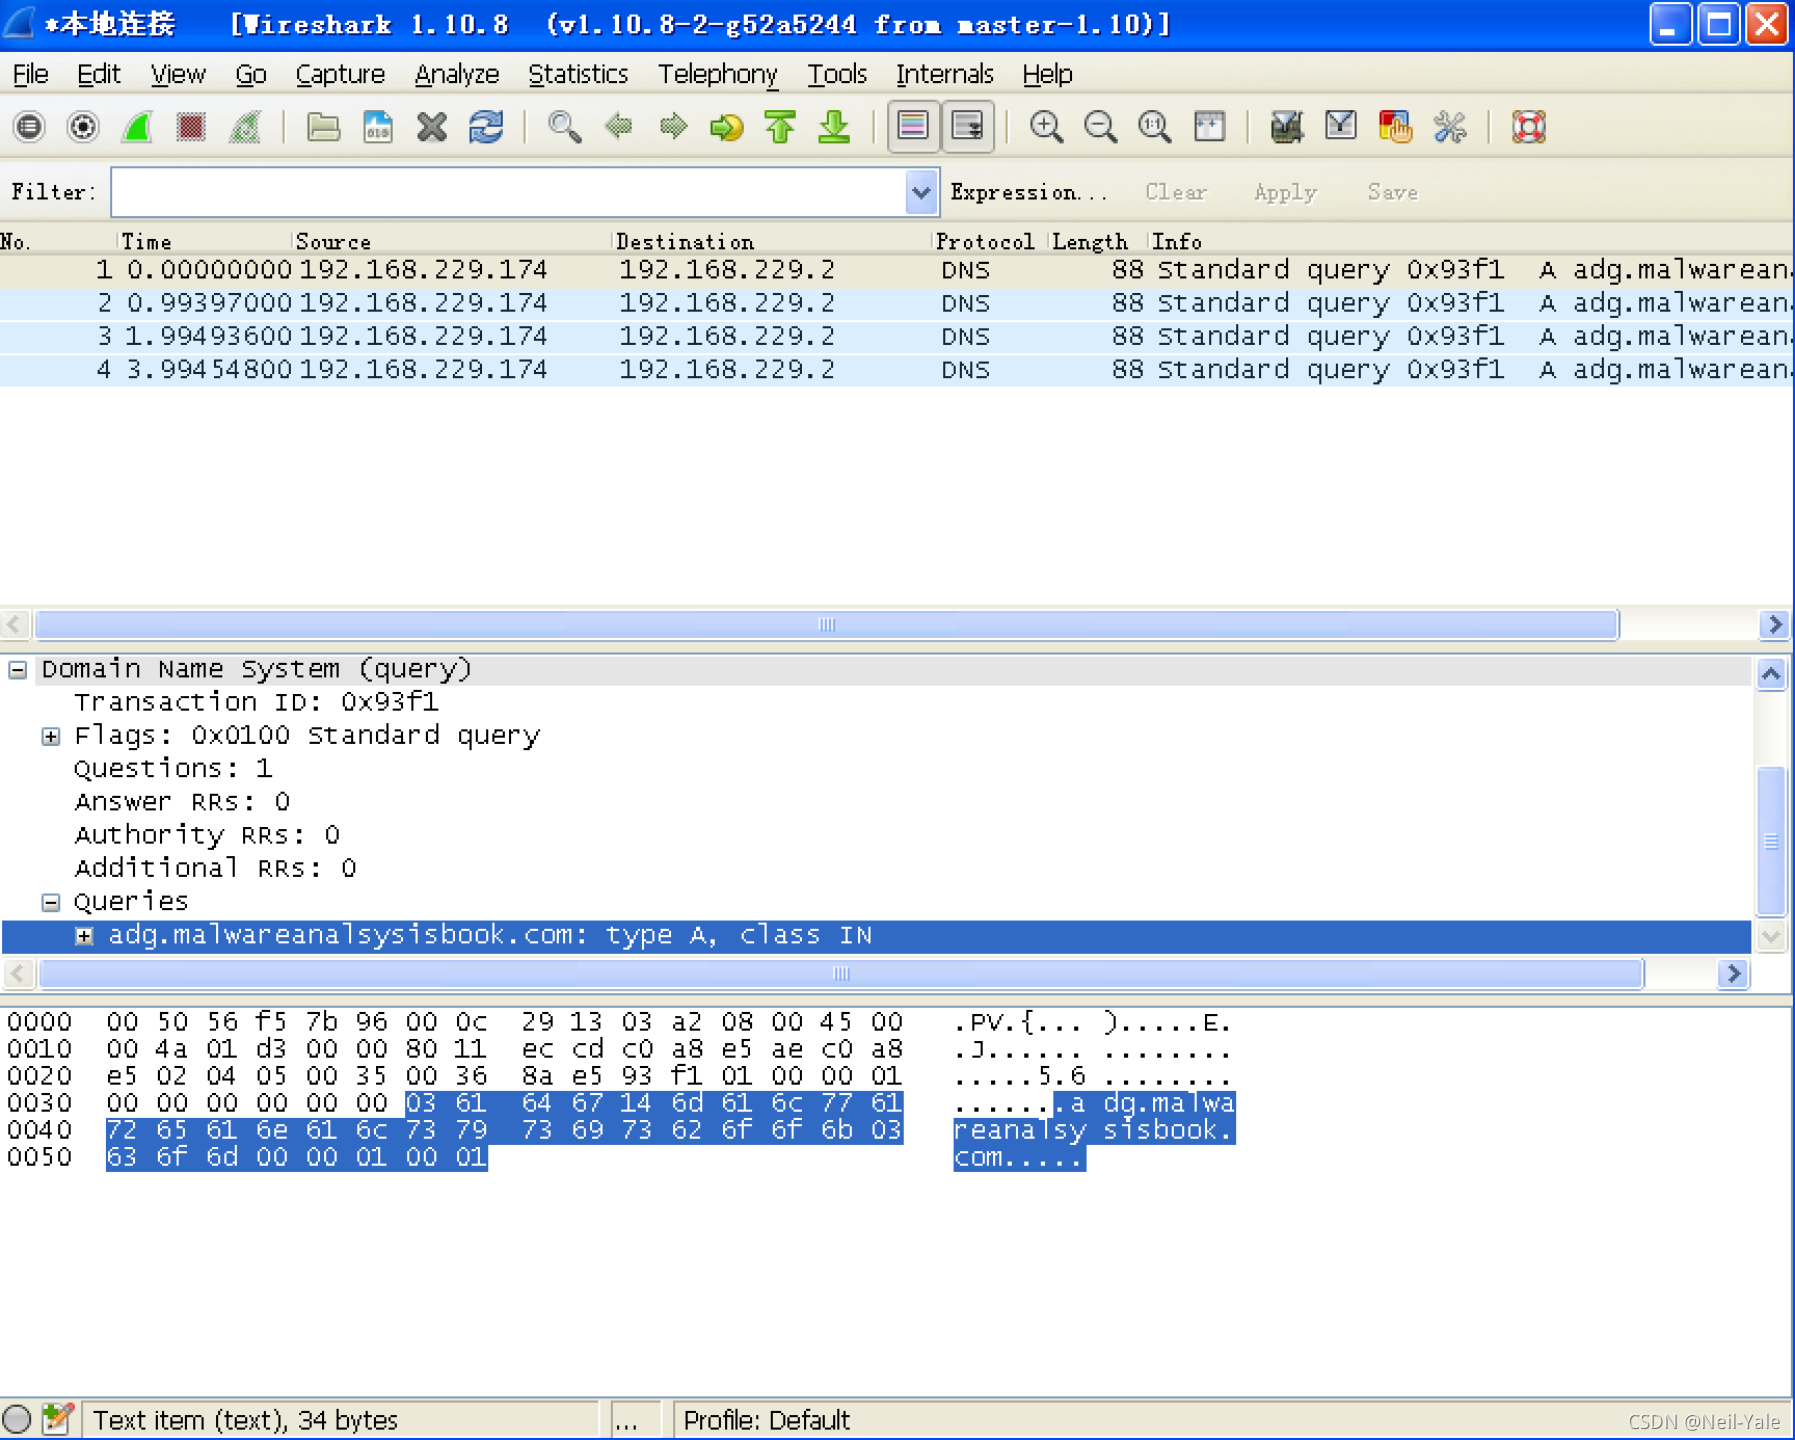Viewport: 1795px width, 1440px height.
Task: Open expert info status bar circle
Action: [17, 1420]
